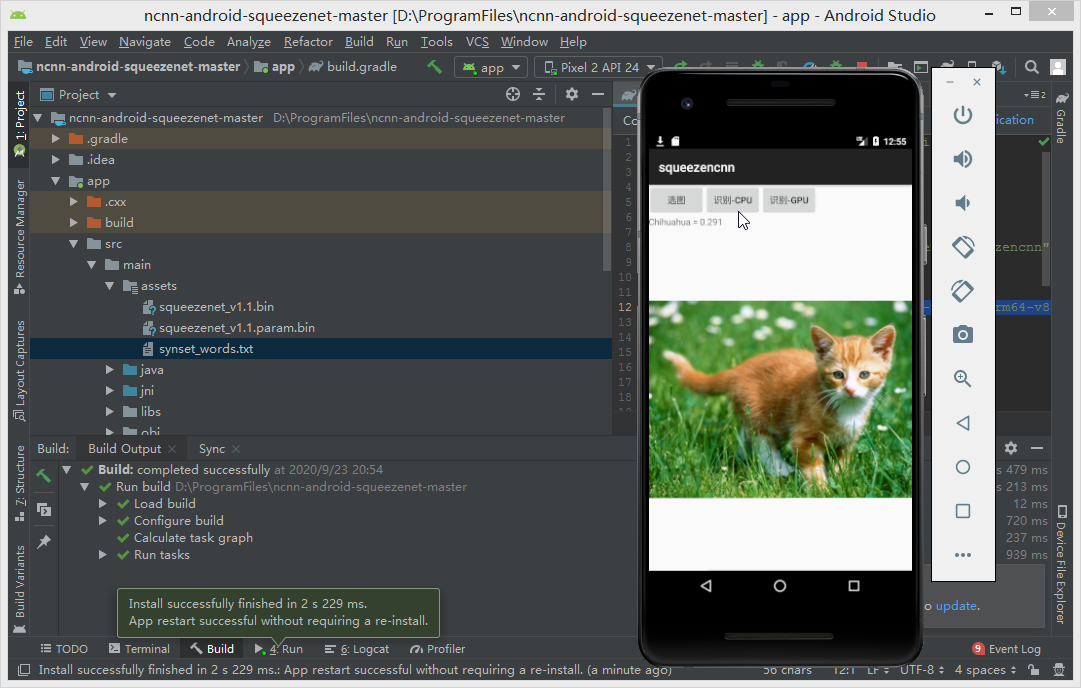Toggle Structure side tab

tap(20, 483)
